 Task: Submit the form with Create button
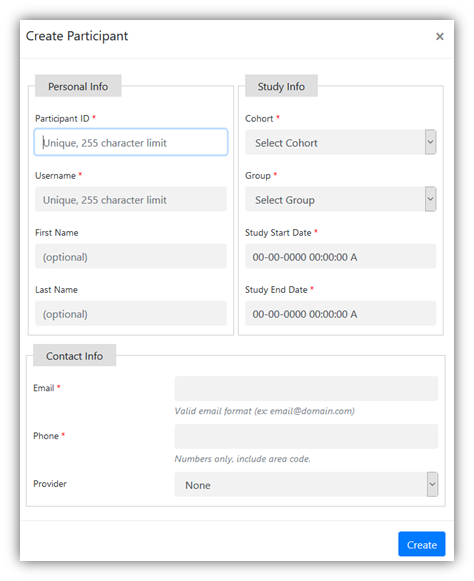tap(422, 544)
